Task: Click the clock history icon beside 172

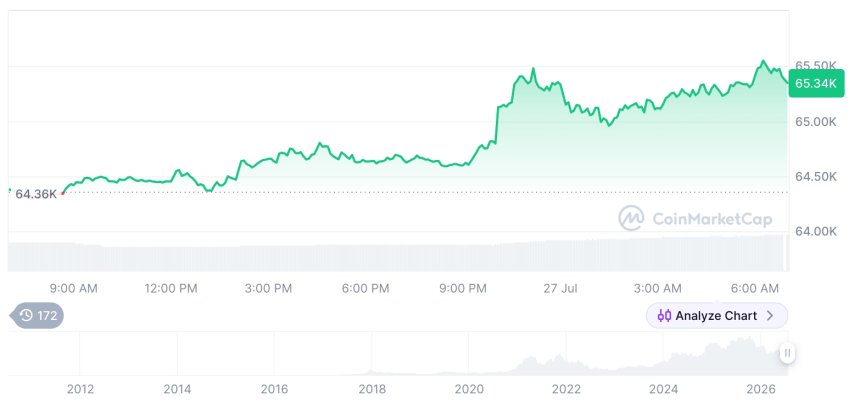Action: (26, 315)
